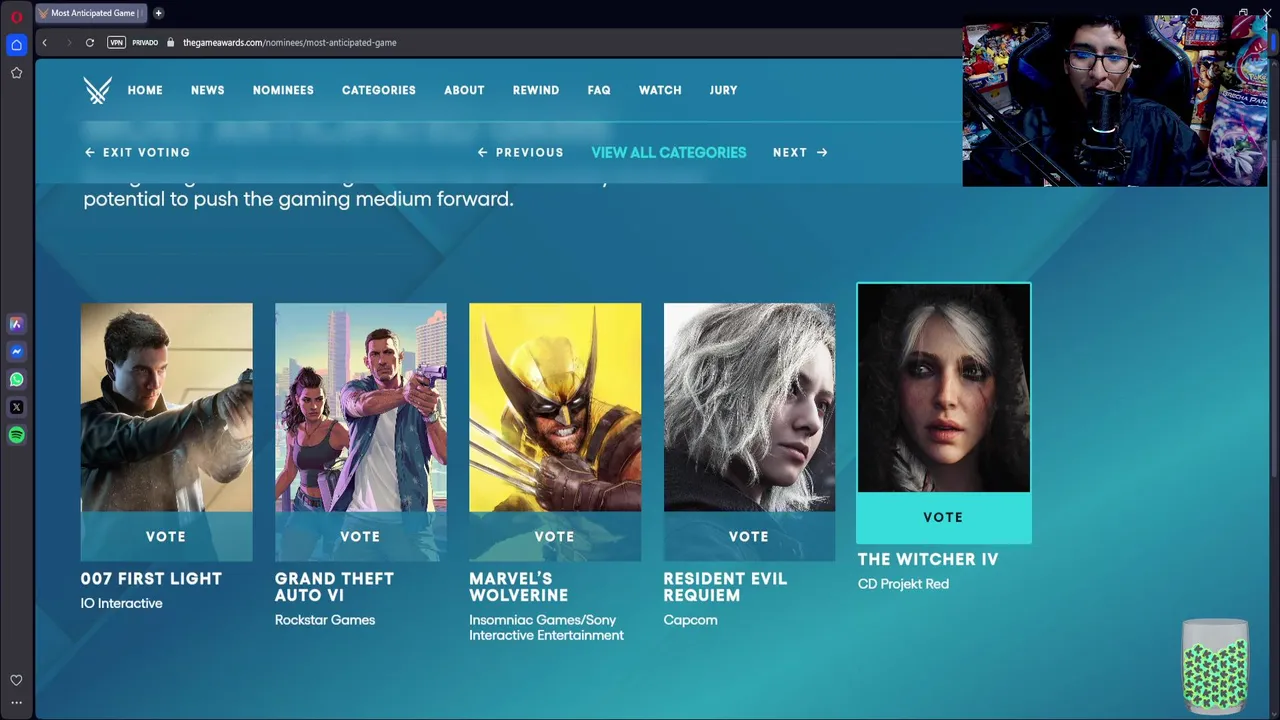Open Aria AI icon in sidebar
Viewport: 1280px width, 720px height.
(x=16, y=324)
